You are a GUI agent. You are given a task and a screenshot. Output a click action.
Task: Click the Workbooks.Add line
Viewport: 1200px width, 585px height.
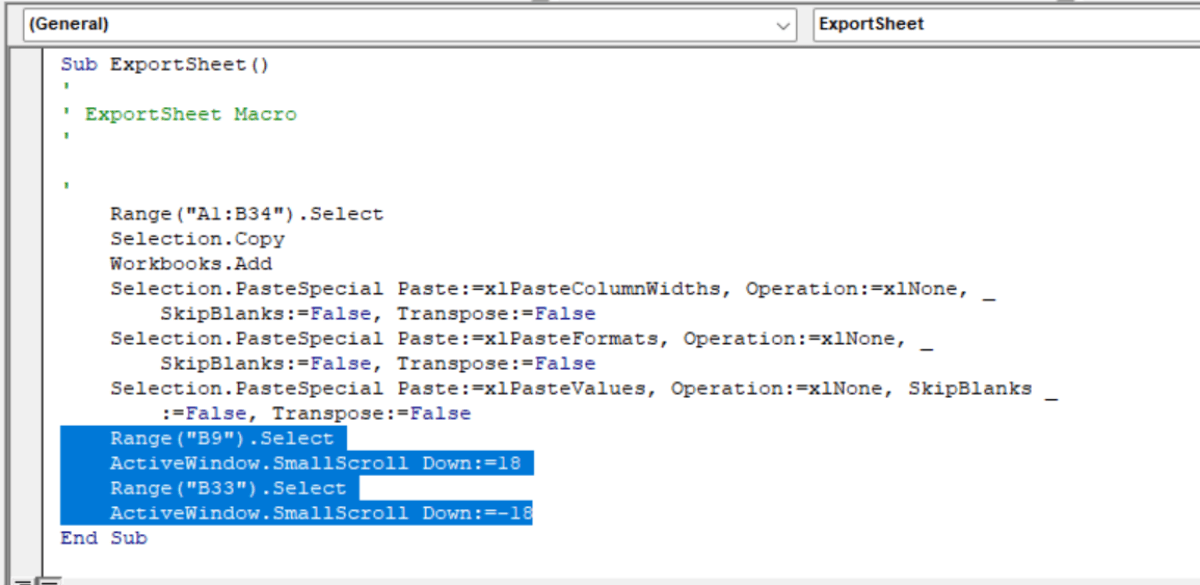pyautogui.click(x=191, y=264)
